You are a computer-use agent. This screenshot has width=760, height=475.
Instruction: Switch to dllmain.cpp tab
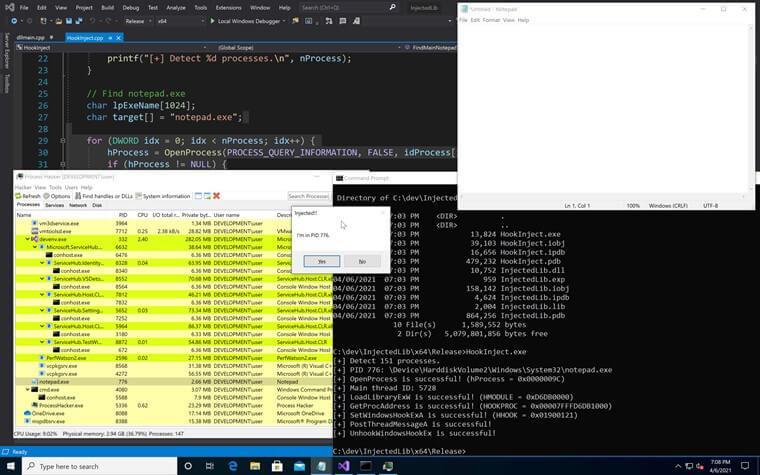coord(31,37)
